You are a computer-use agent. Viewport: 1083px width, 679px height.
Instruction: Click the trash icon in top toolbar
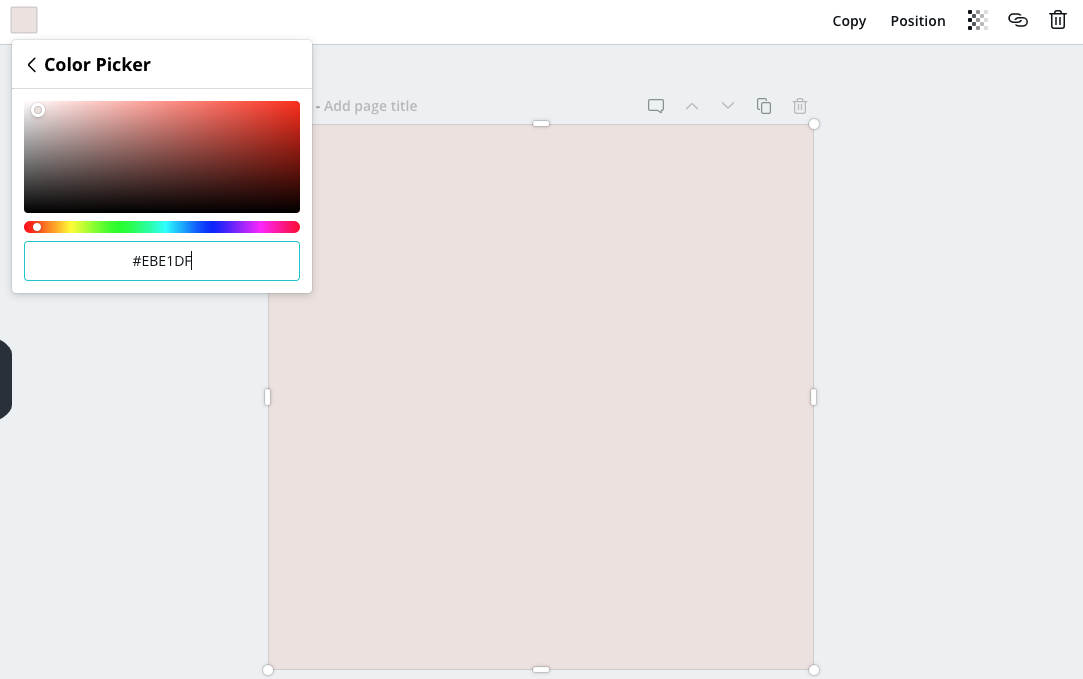coord(1057,20)
